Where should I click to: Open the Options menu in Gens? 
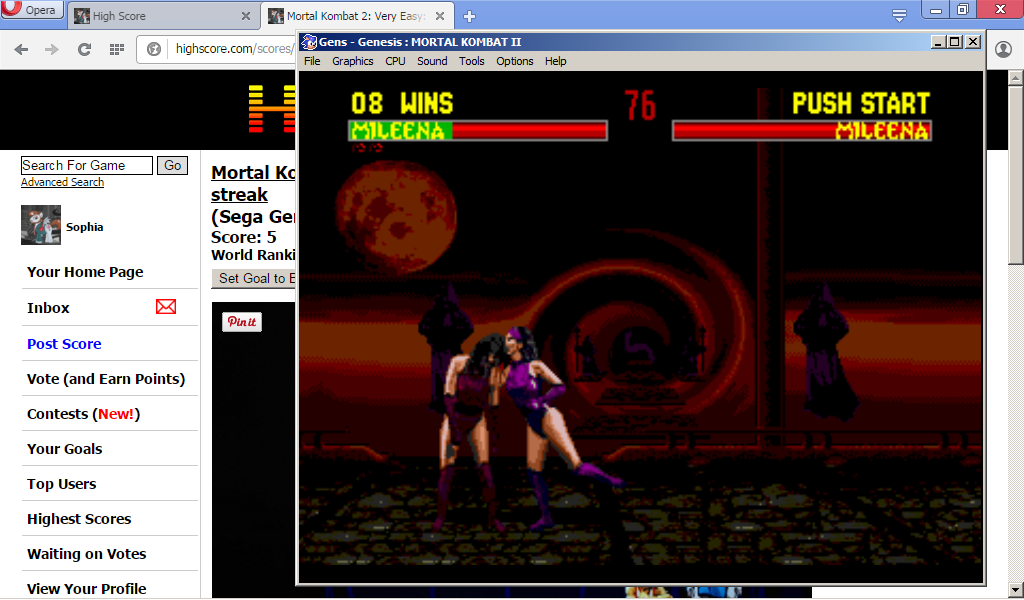515,61
